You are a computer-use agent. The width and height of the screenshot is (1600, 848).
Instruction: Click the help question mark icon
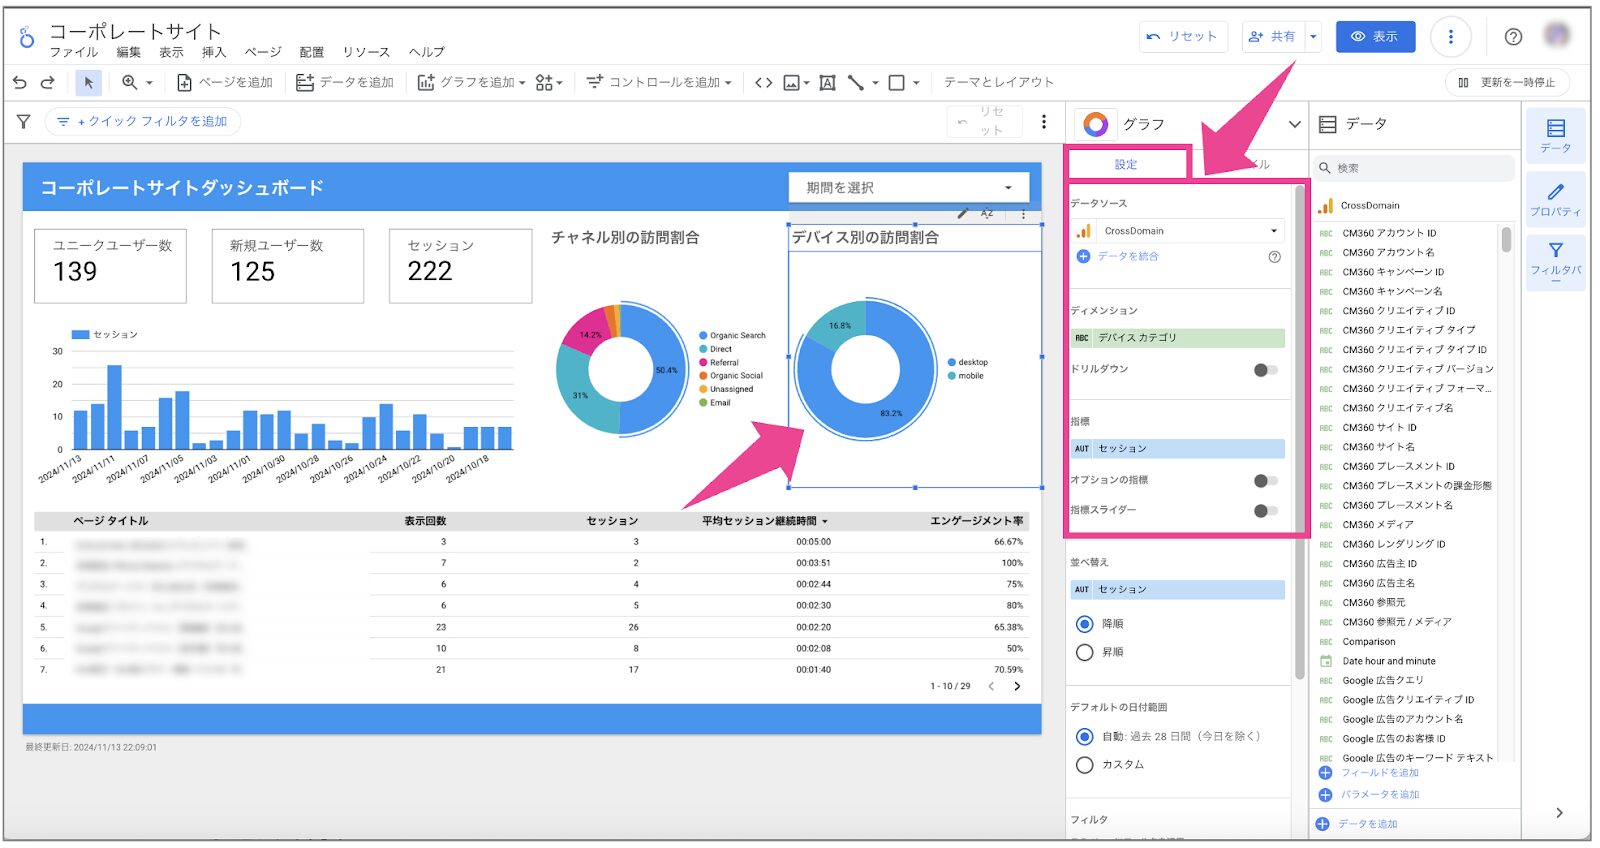(1513, 37)
